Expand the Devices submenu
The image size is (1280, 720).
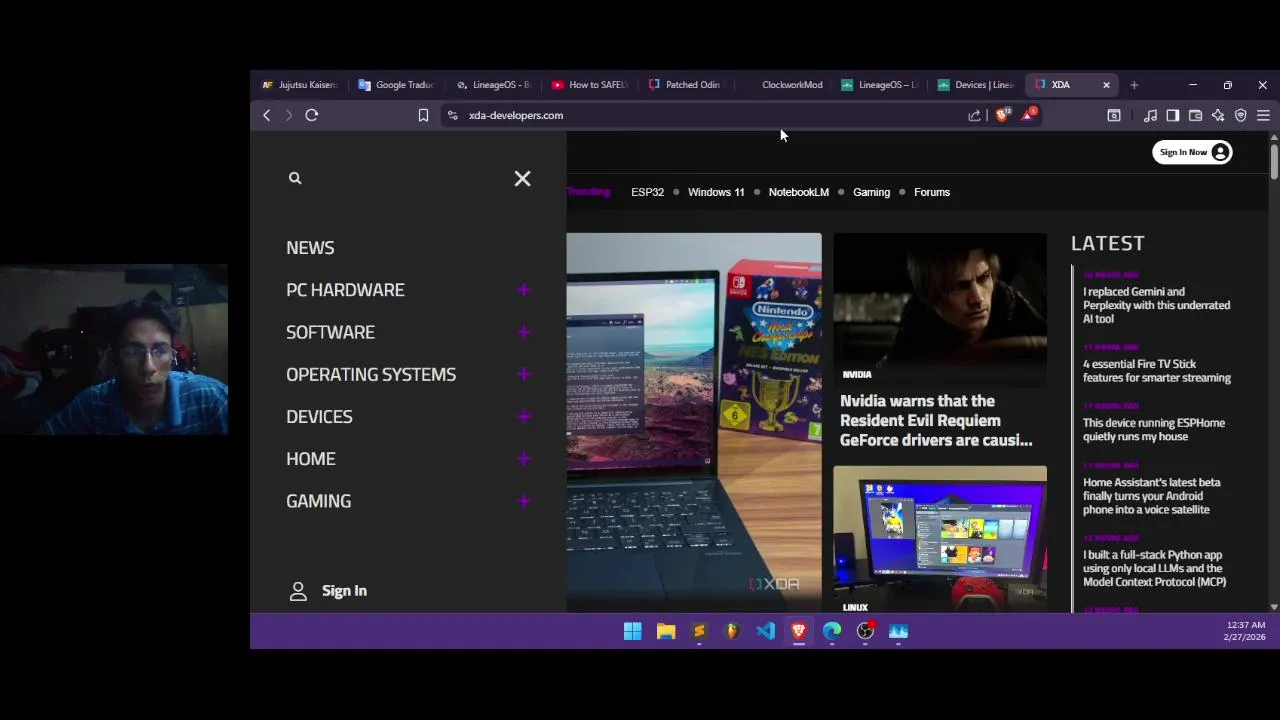pyautogui.click(x=524, y=416)
